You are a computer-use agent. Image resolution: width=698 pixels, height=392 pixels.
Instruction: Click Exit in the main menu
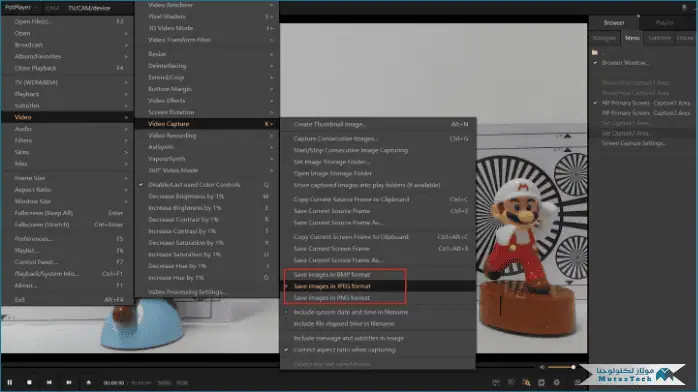tap(68, 299)
